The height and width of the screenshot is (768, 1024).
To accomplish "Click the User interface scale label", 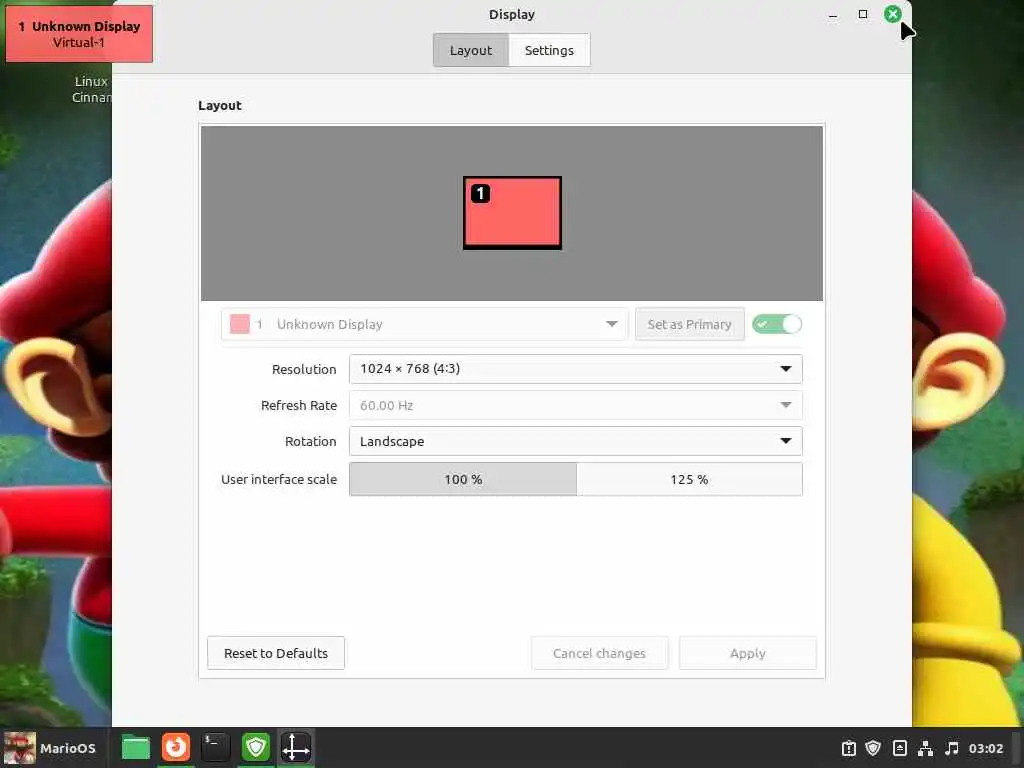I will [x=279, y=479].
